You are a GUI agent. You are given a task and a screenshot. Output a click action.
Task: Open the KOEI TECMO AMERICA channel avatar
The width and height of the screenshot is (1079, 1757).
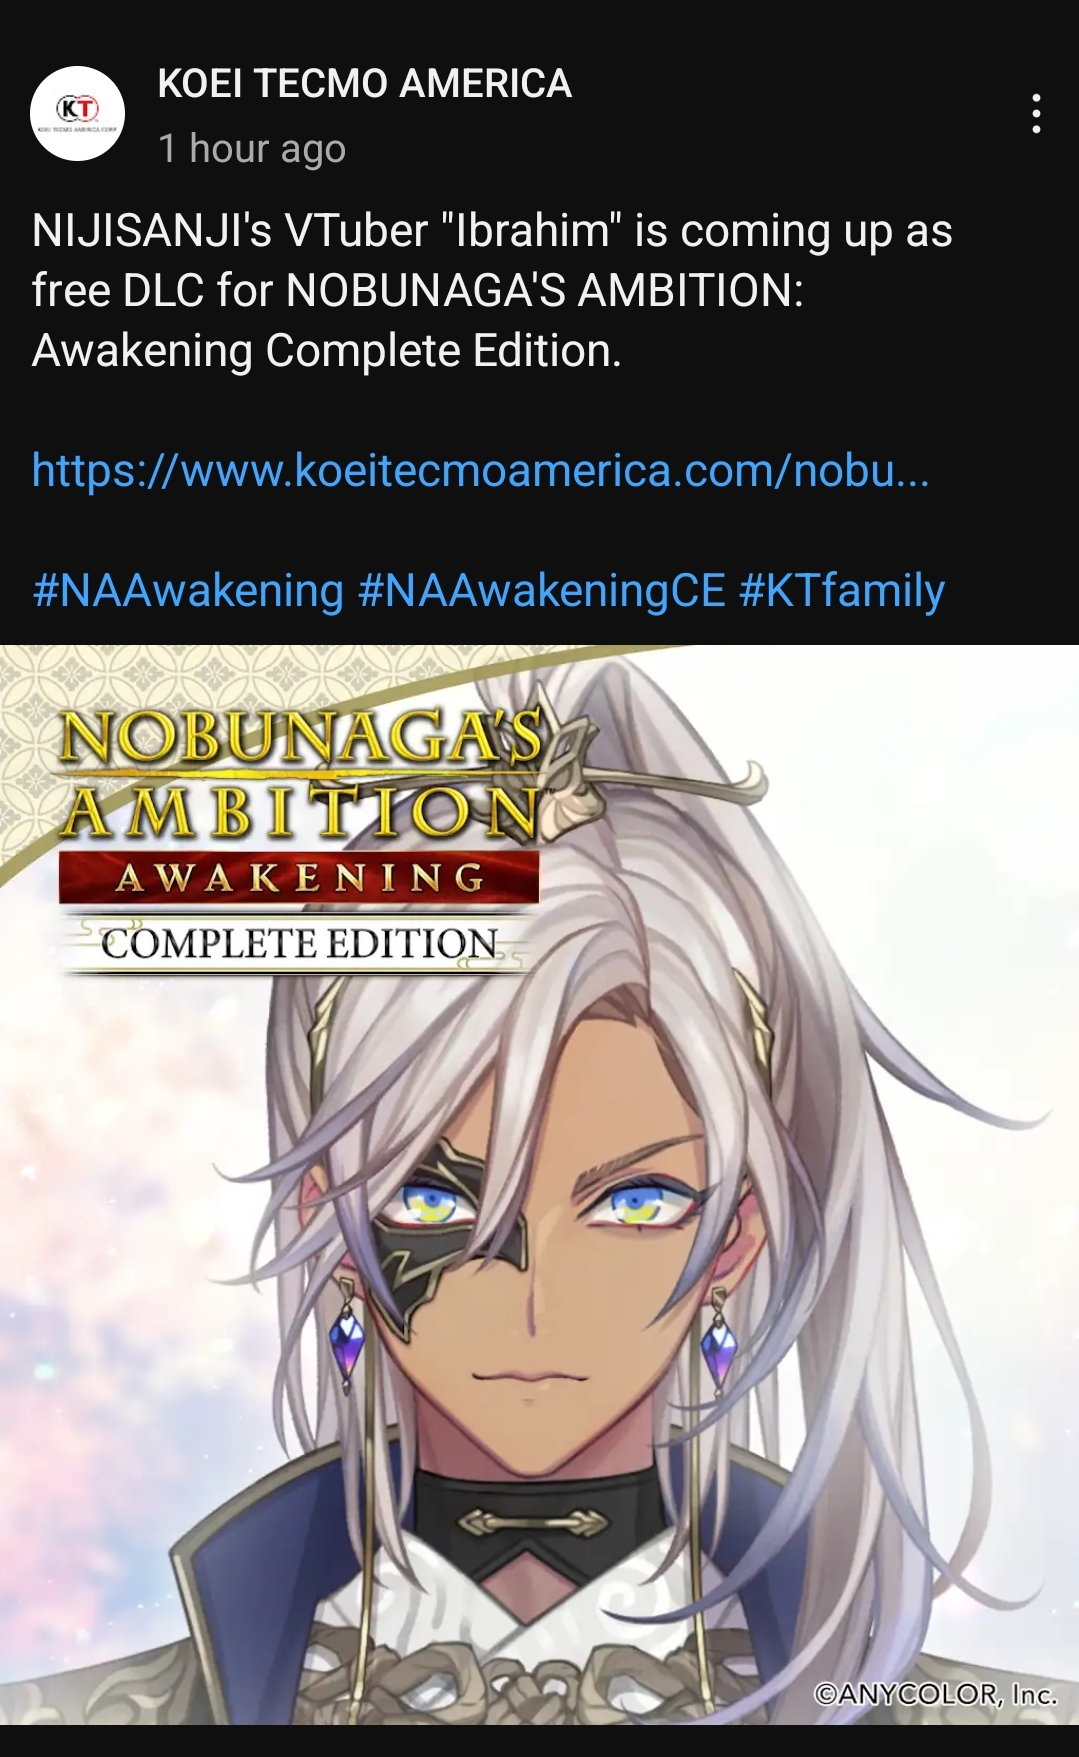[x=77, y=113]
